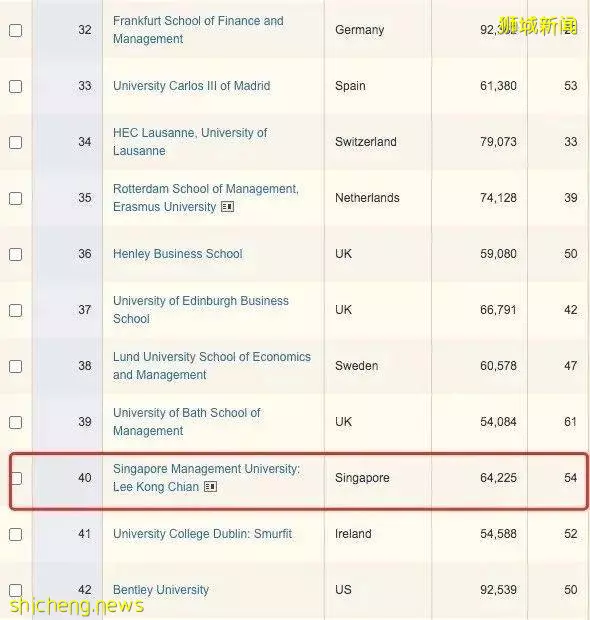Select rank number 35
The height and width of the screenshot is (620, 590).
point(85,198)
